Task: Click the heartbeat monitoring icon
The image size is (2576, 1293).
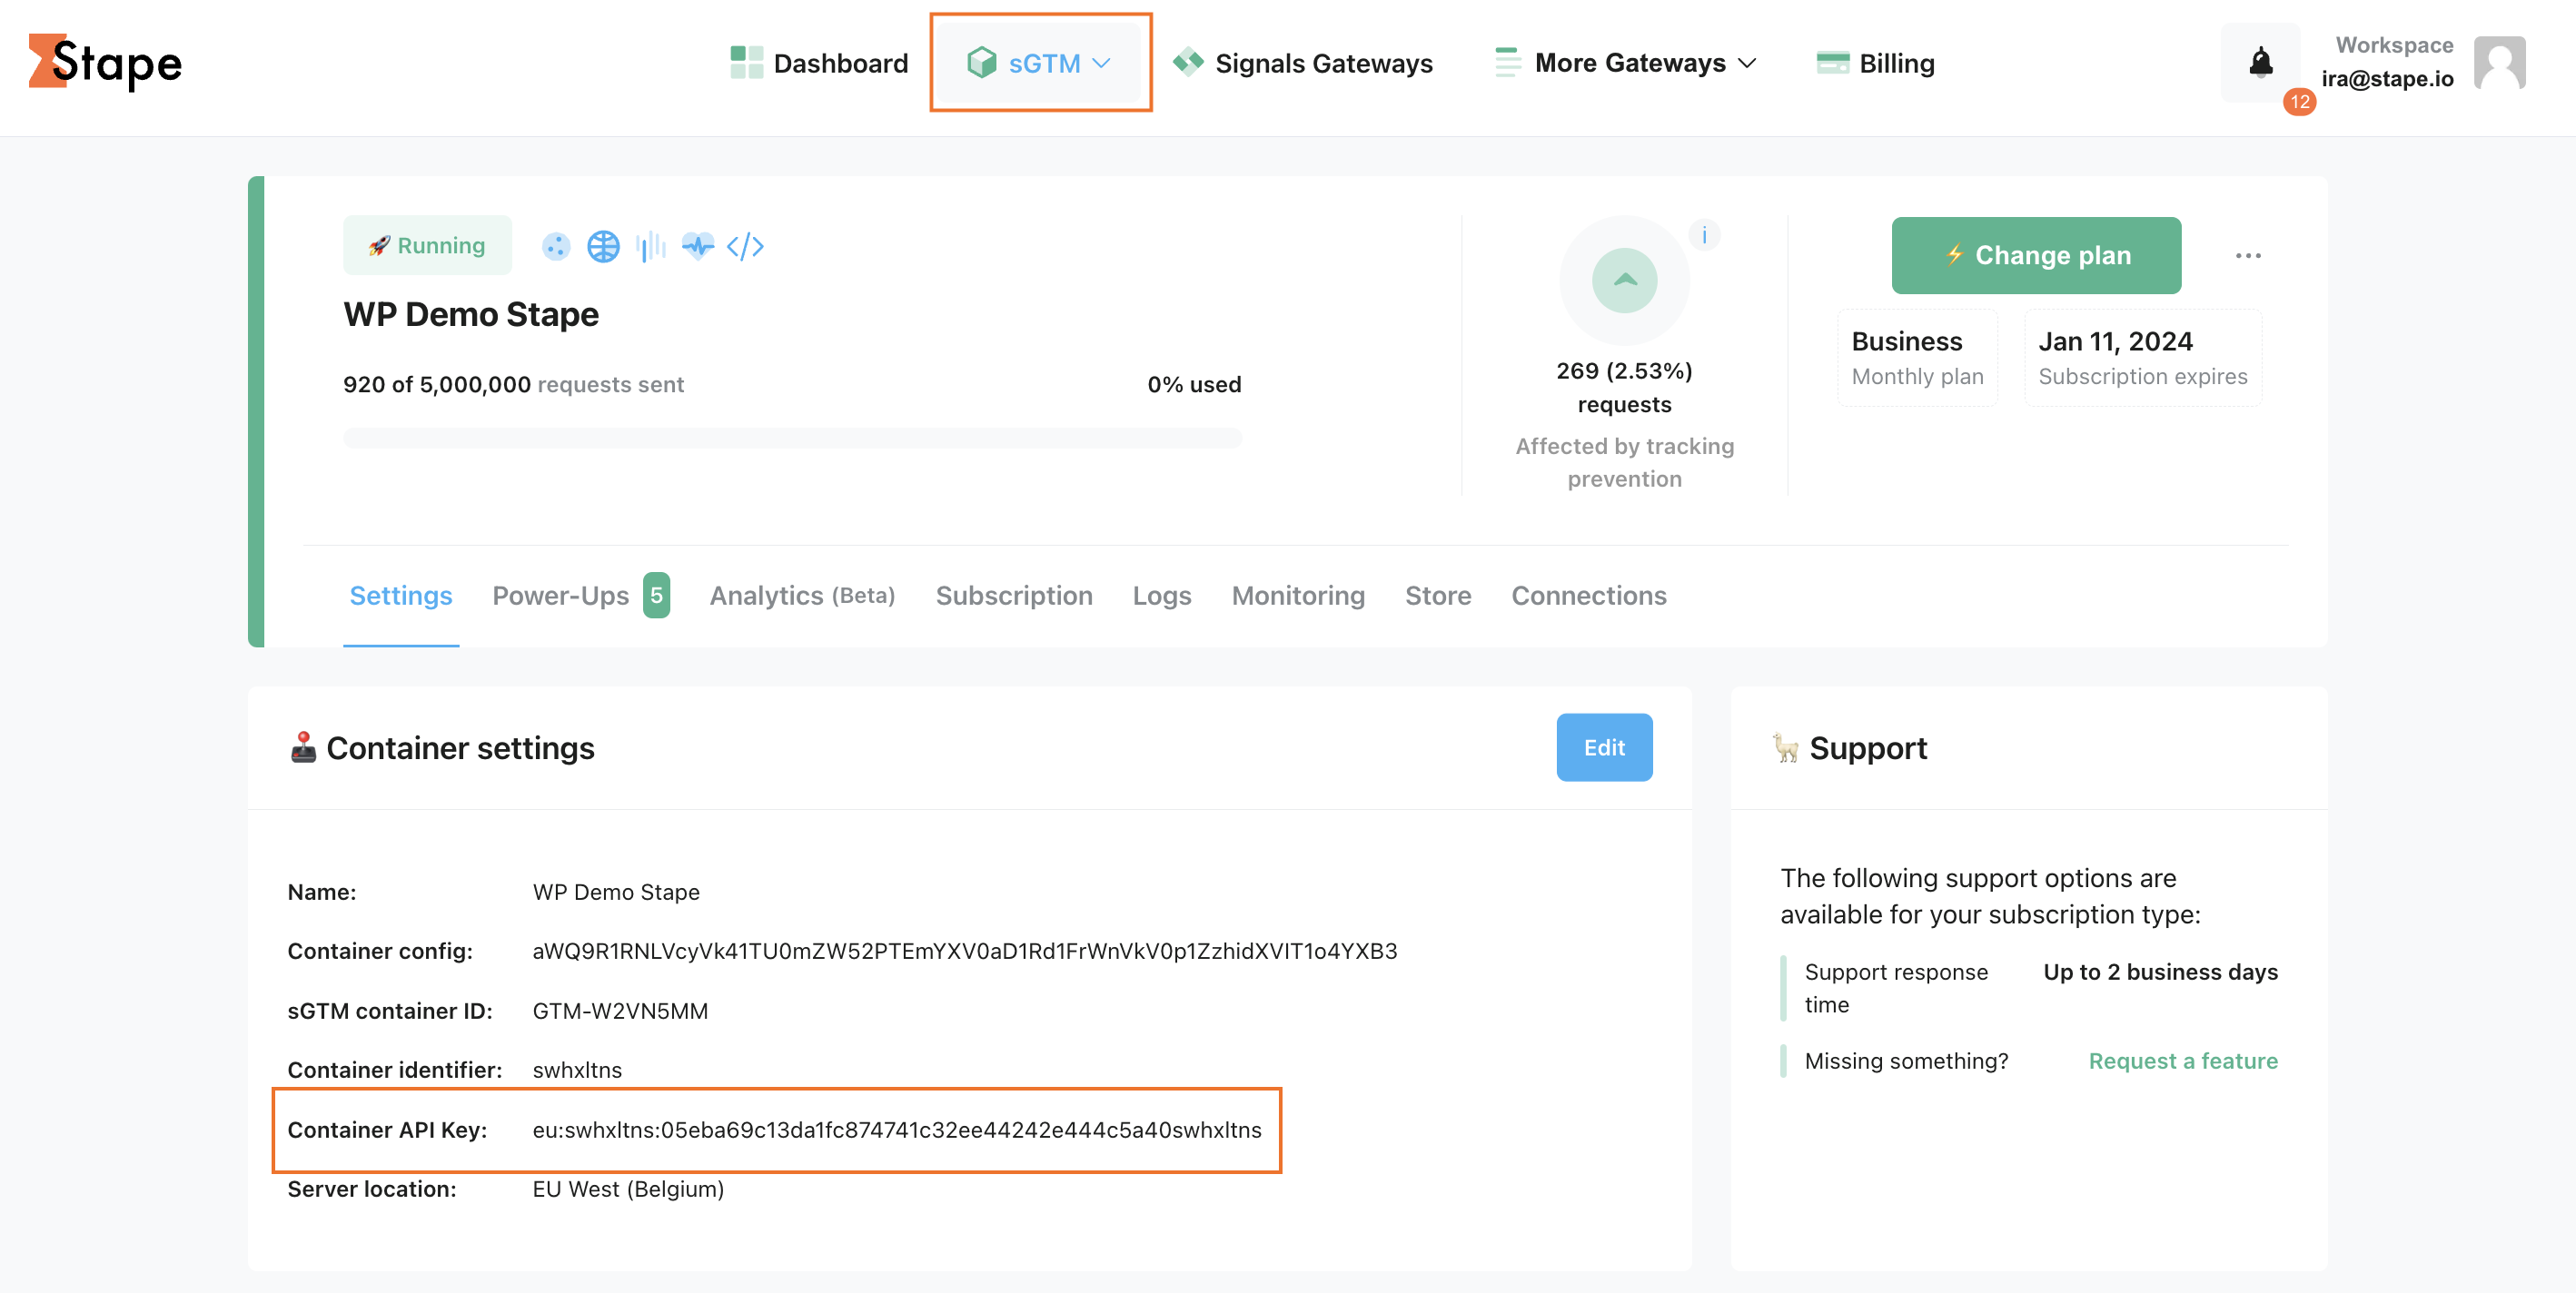Action: tap(698, 246)
